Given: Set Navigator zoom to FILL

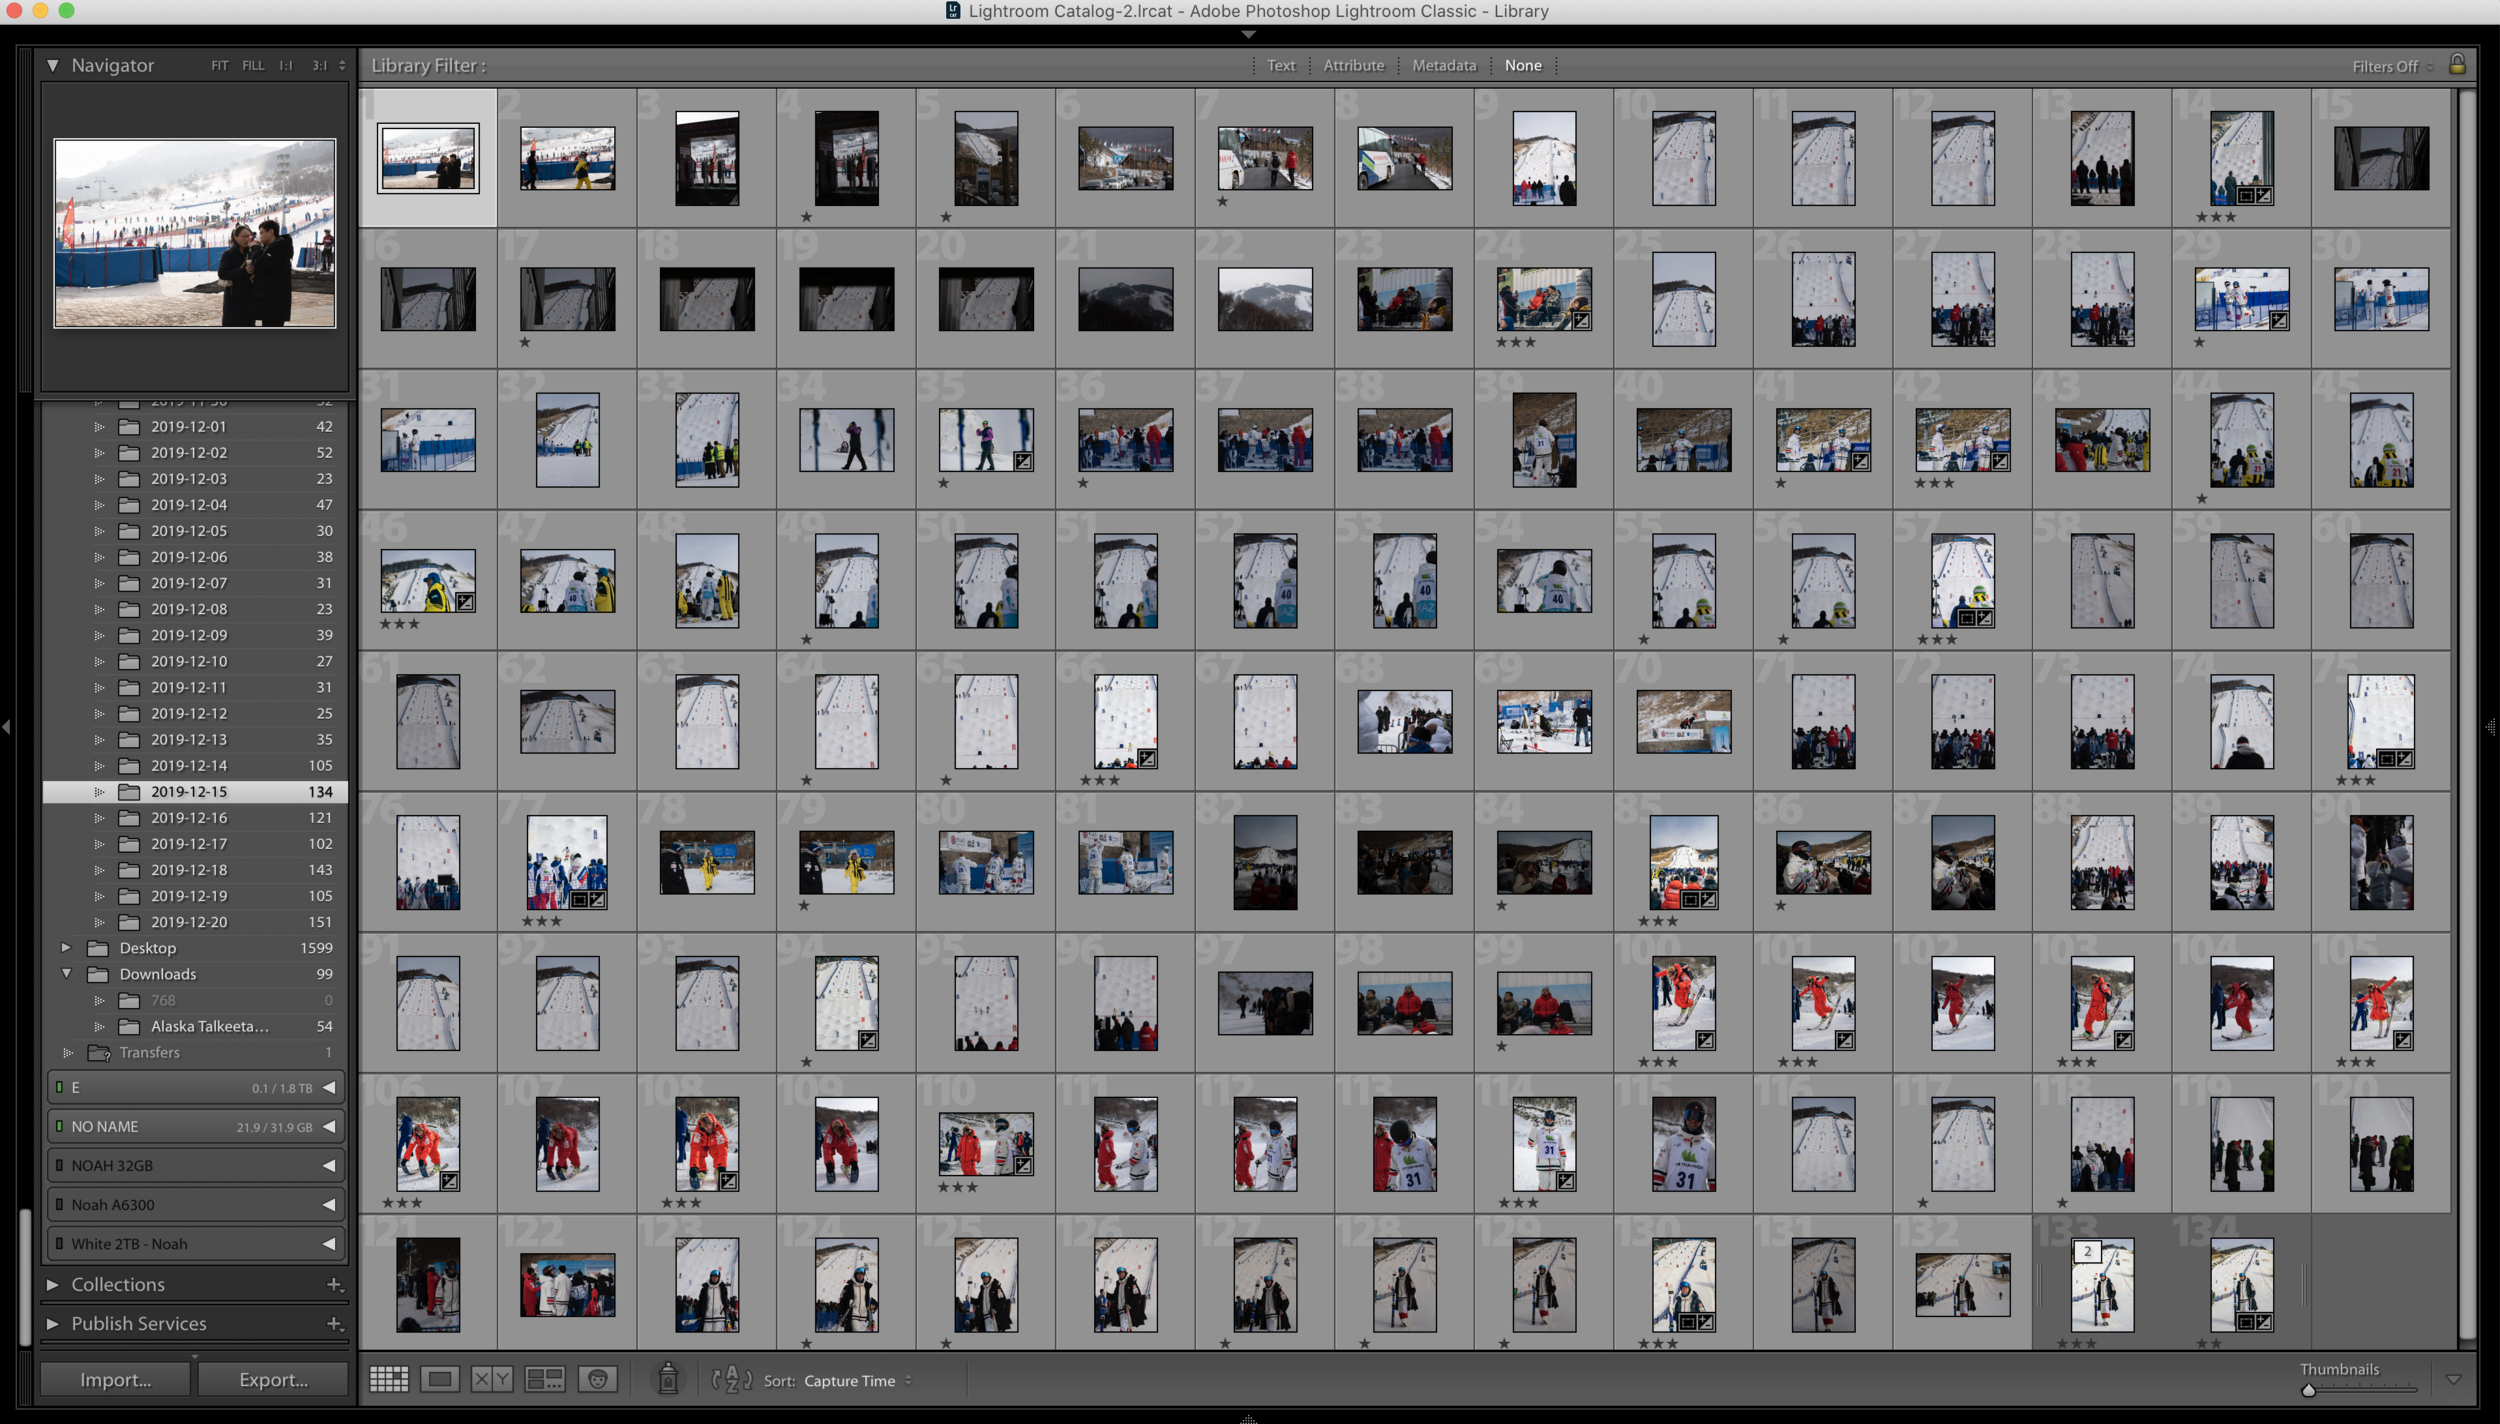Looking at the screenshot, I should click(x=253, y=65).
